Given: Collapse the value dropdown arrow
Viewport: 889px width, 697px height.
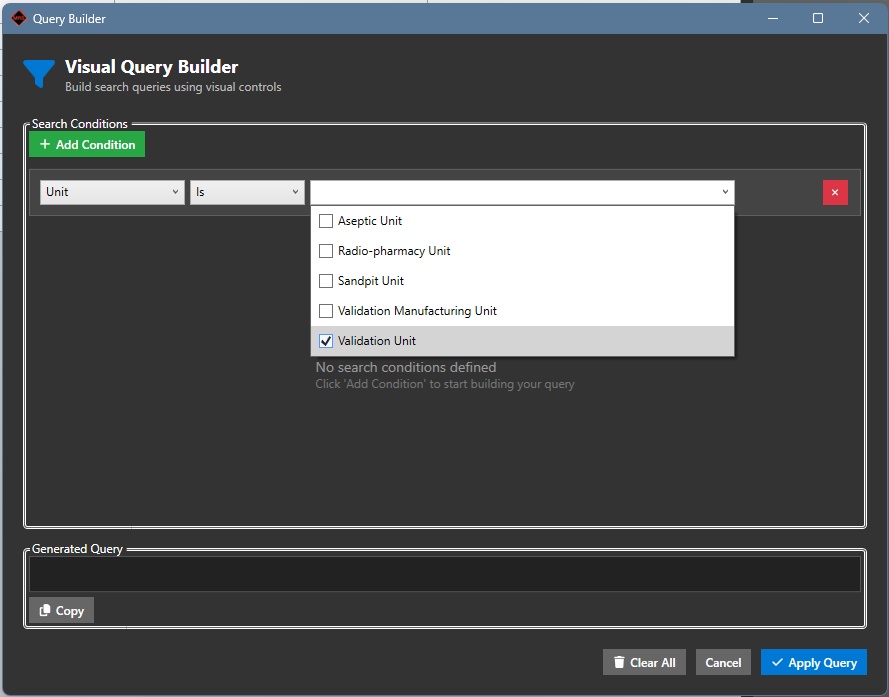Looking at the screenshot, I should [725, 192].
